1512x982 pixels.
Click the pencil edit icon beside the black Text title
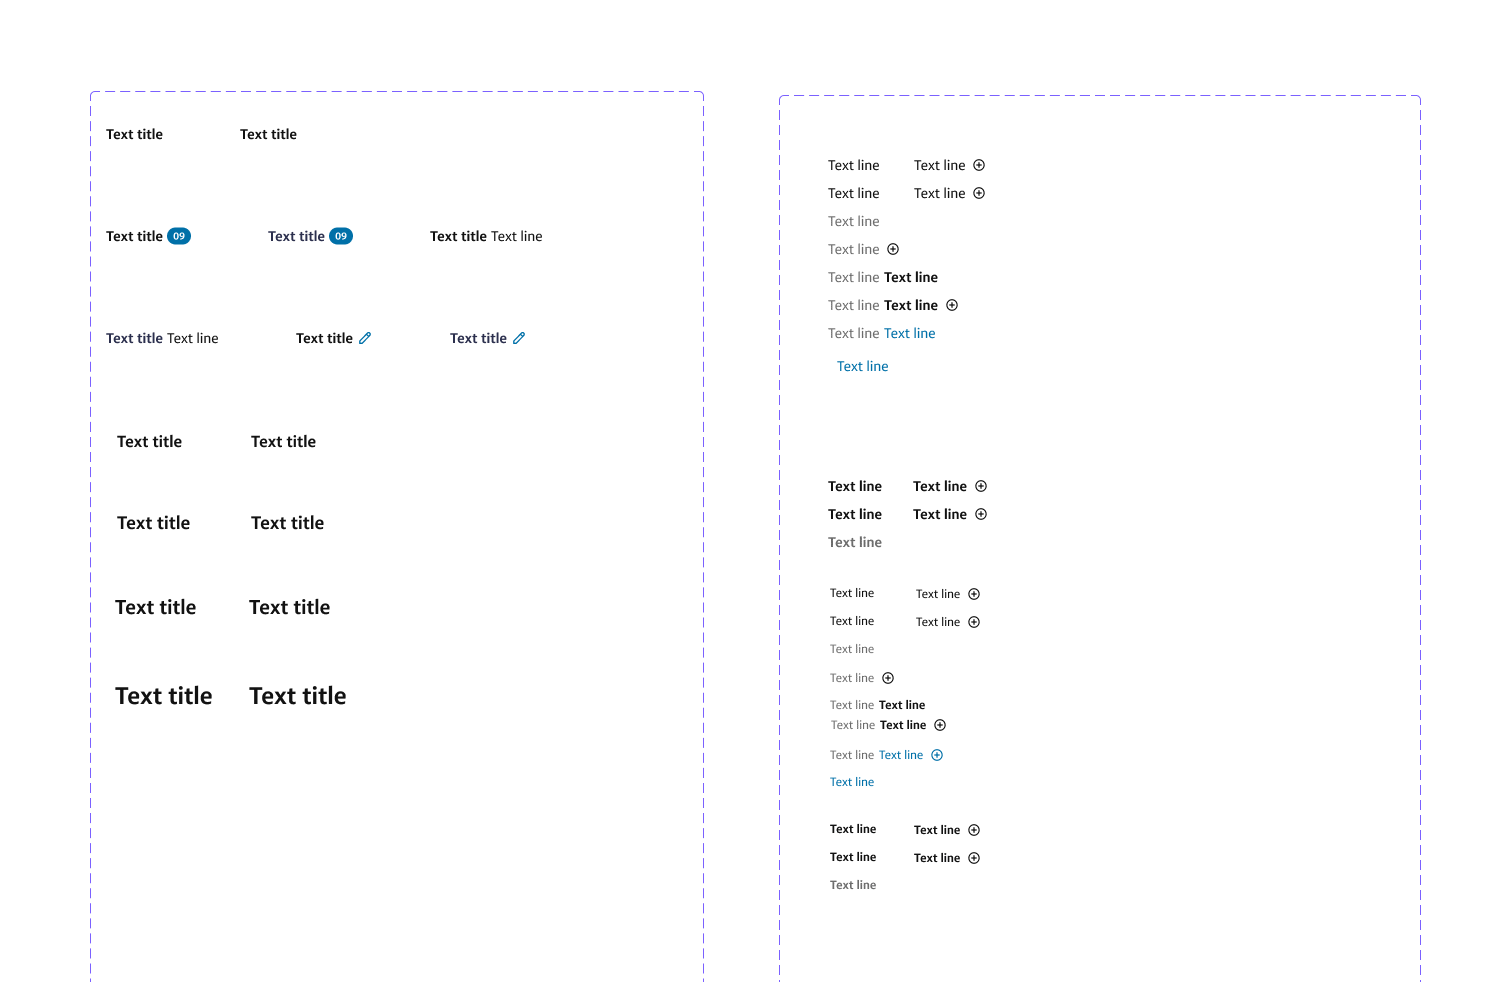click(x=365, y=338)
